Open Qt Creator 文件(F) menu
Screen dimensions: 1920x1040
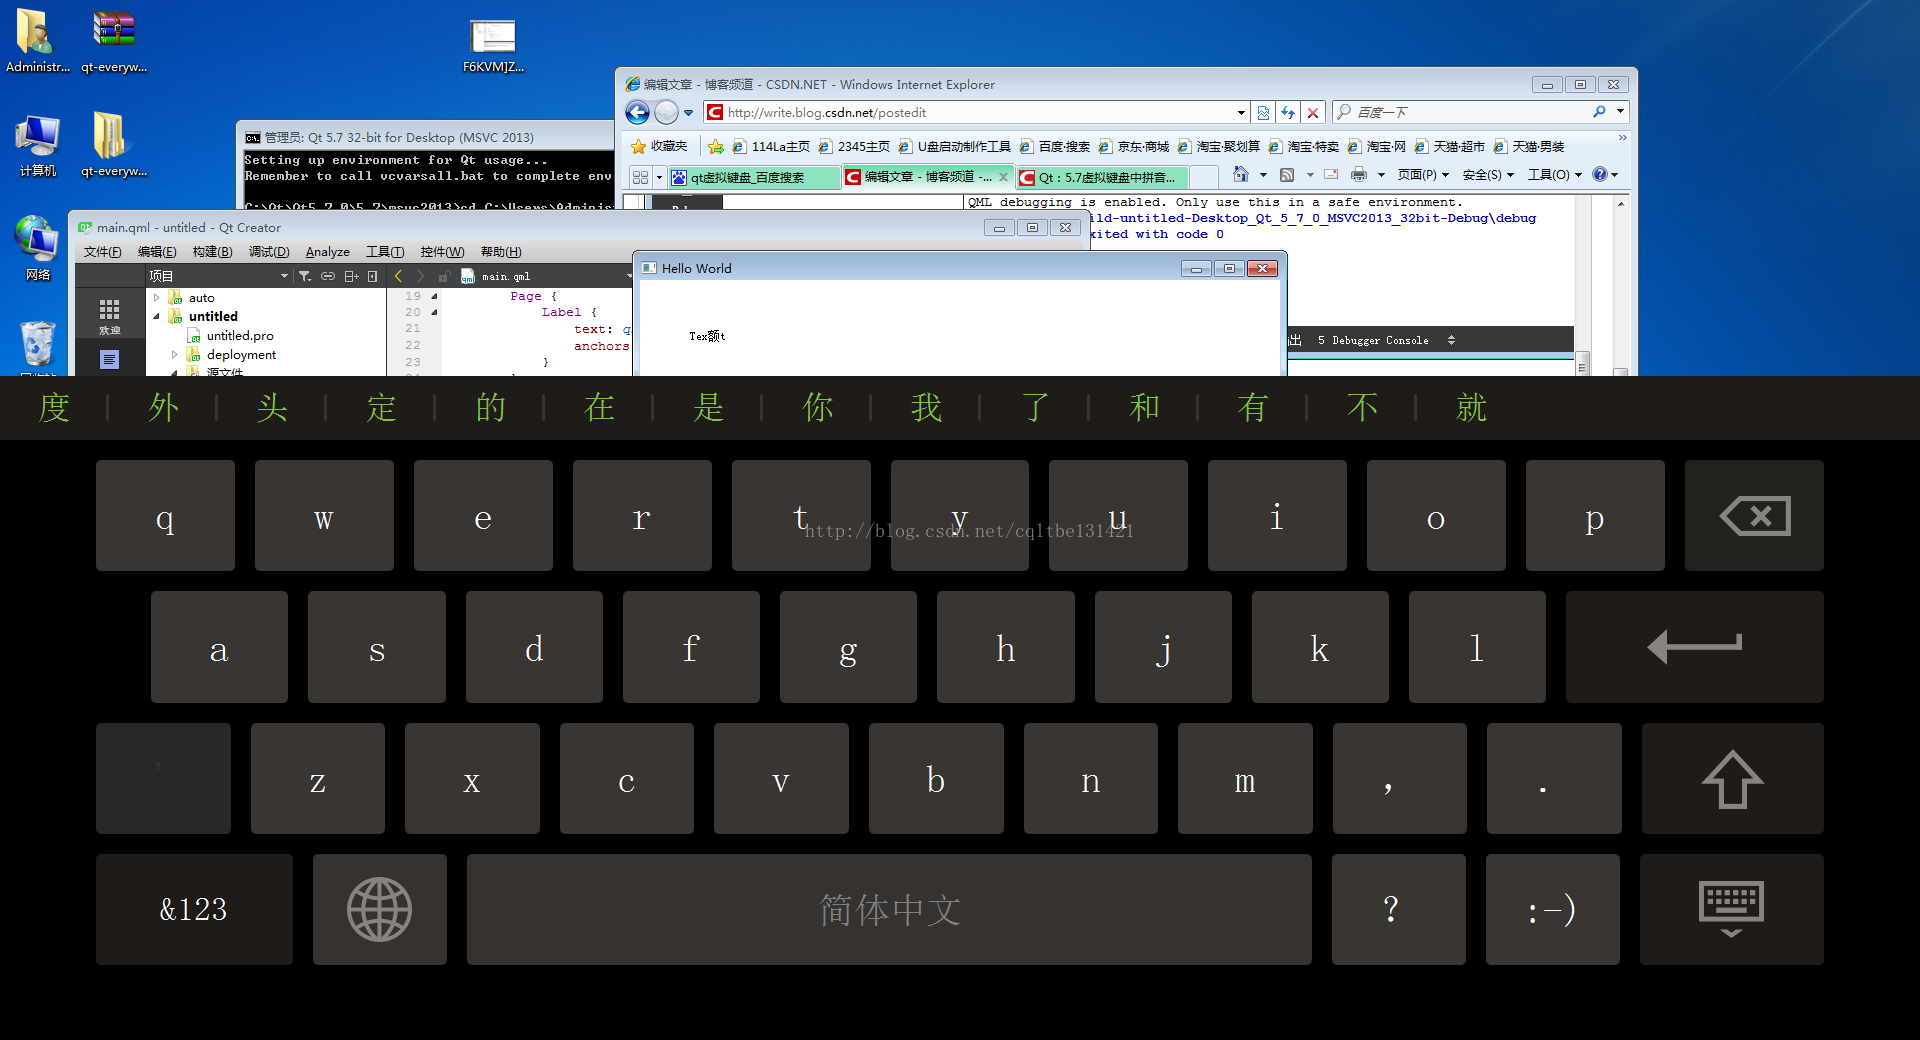(102, 252)
